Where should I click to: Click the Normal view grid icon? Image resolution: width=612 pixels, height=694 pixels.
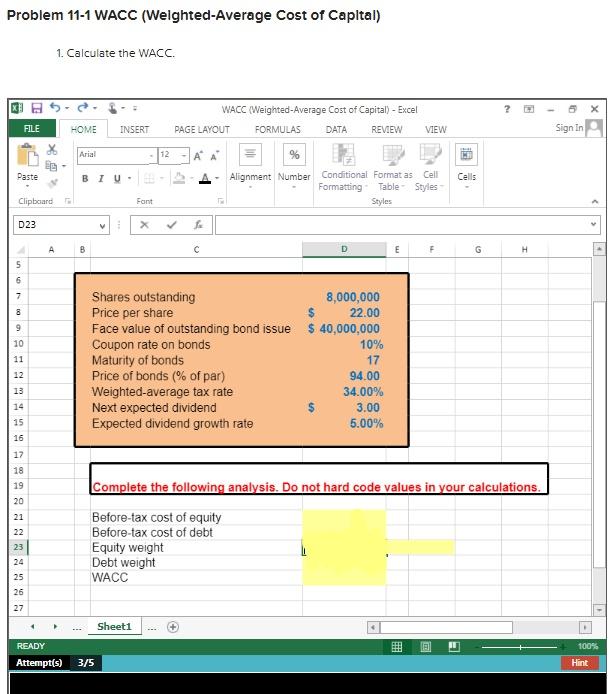pyautogui.click(x=397, y=647)
